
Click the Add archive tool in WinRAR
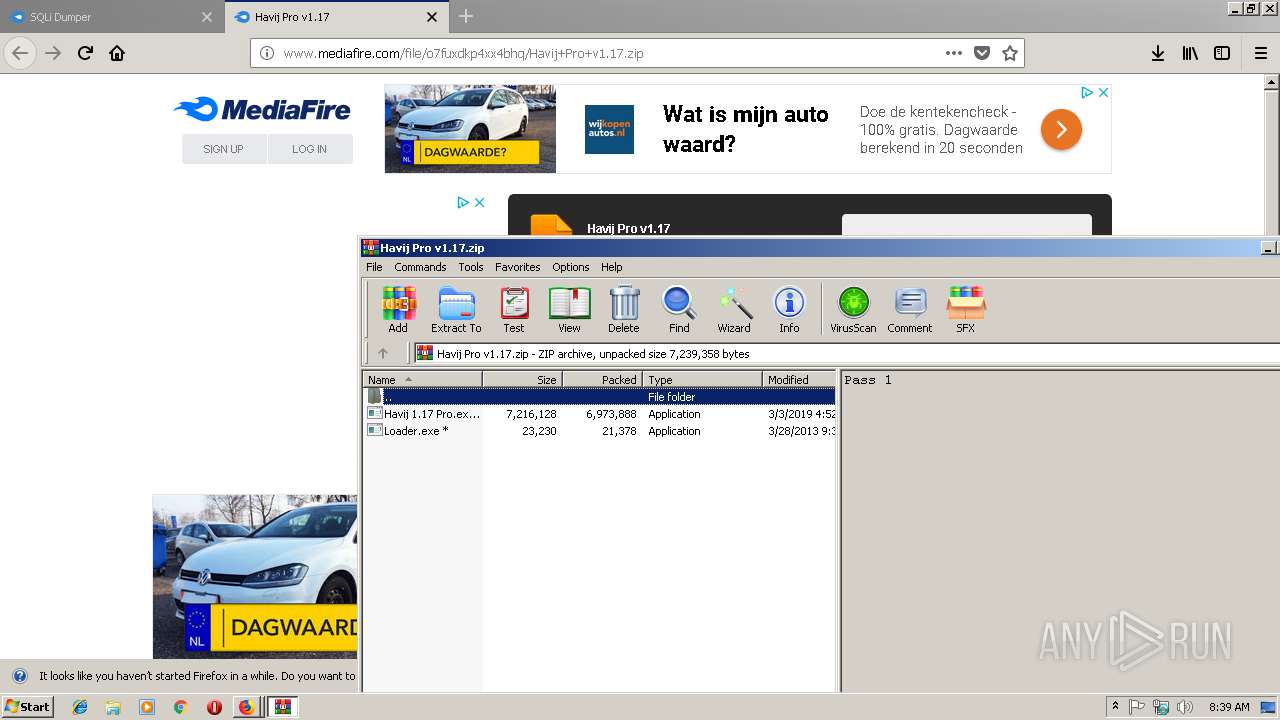[x=398, y=309]
